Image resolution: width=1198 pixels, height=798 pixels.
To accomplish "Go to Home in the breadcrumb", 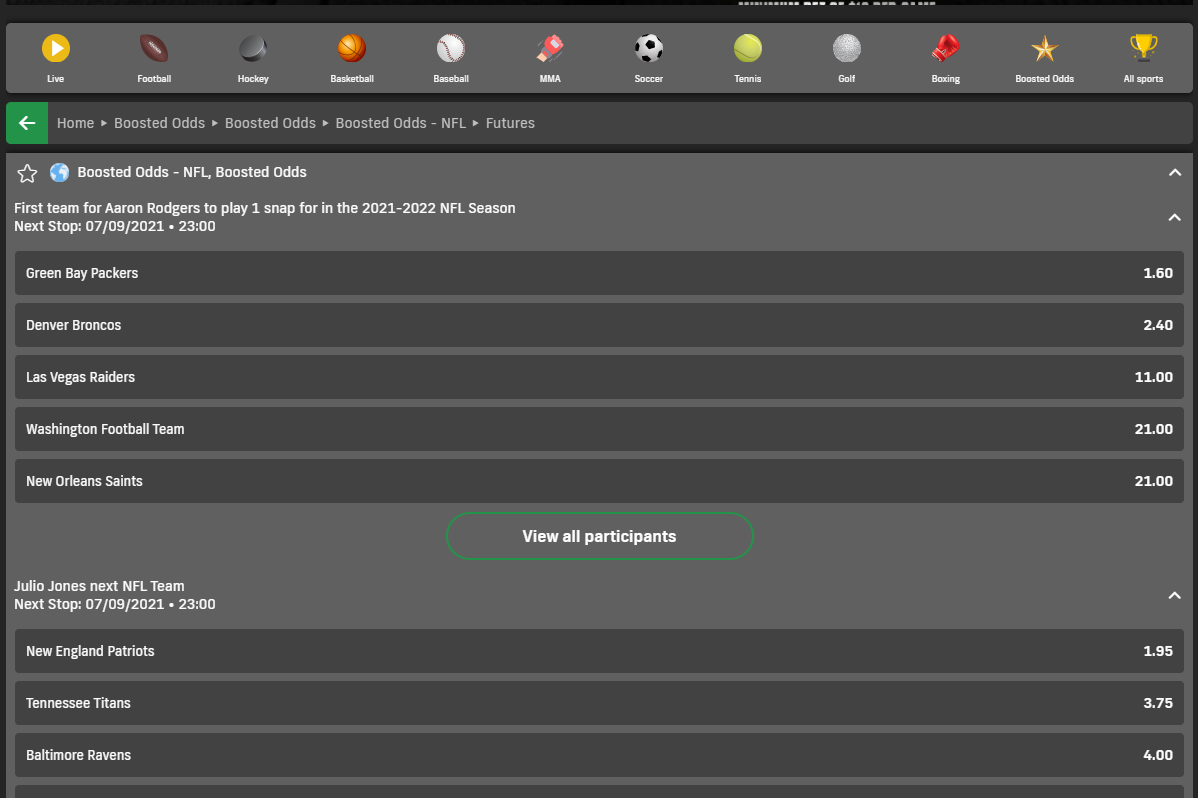I will click(x=76, y=123).
